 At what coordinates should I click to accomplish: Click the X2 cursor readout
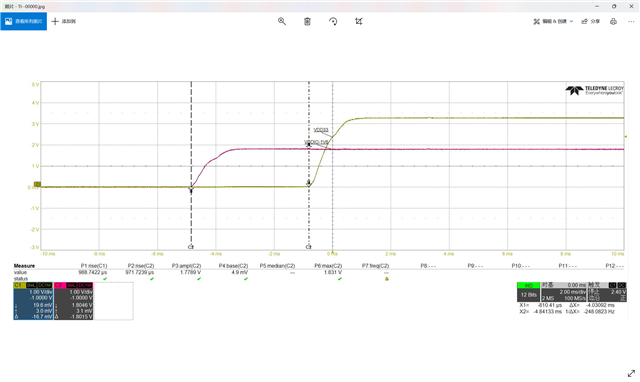tap(540, 311)
